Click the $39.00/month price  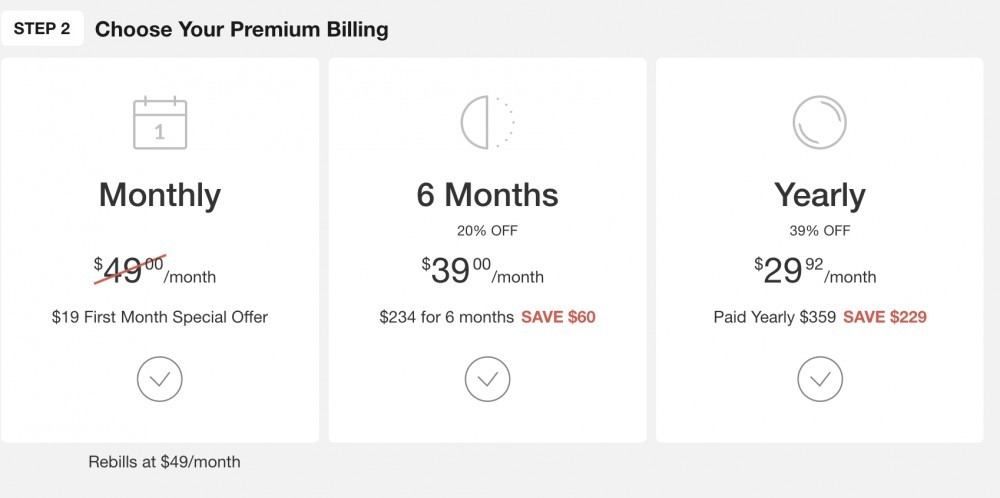click(x=483, y=270)
